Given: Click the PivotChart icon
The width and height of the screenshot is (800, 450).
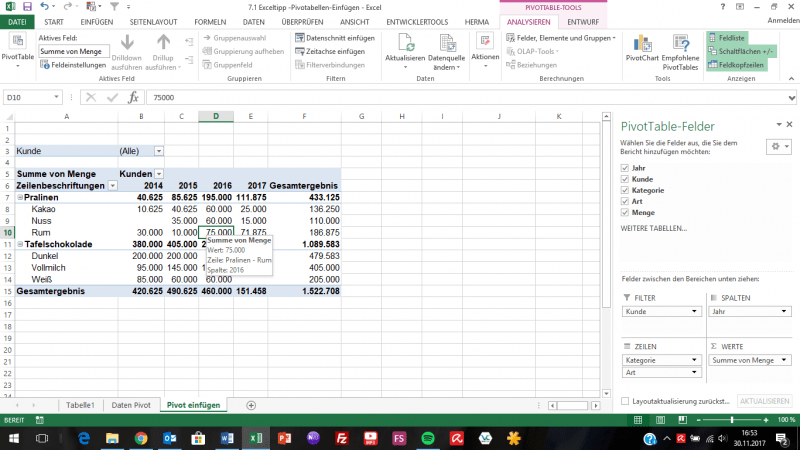Looking at the screenshot, I should pos(642,43).
